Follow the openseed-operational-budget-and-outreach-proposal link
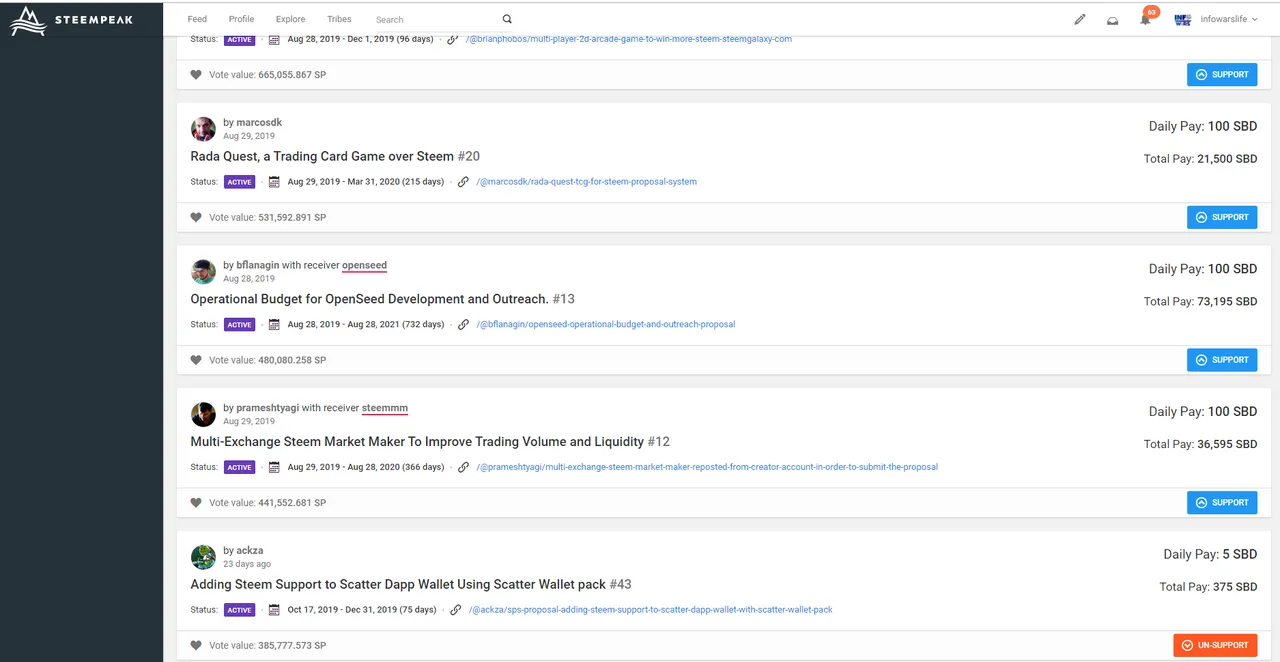1280x662 pixels. [x=606, y=324]
